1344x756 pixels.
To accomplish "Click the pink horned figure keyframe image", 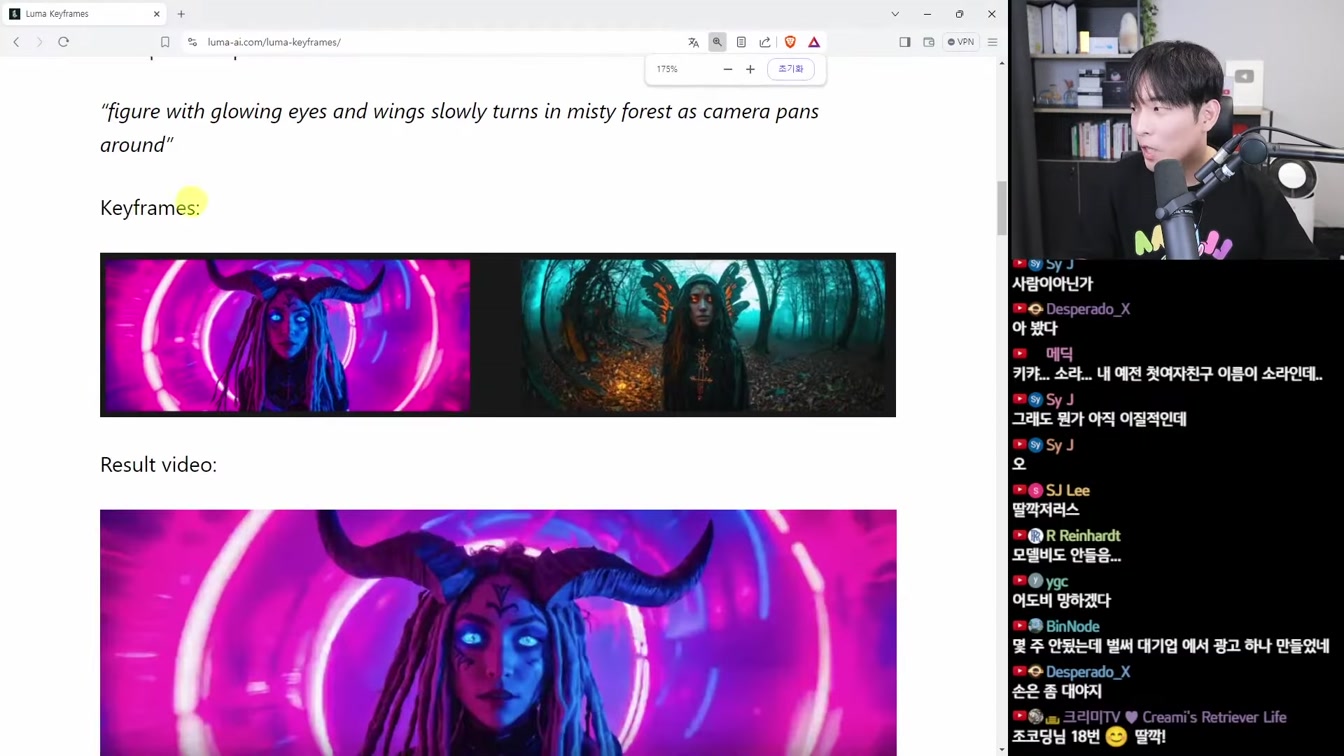I will (x=288, y=335).
